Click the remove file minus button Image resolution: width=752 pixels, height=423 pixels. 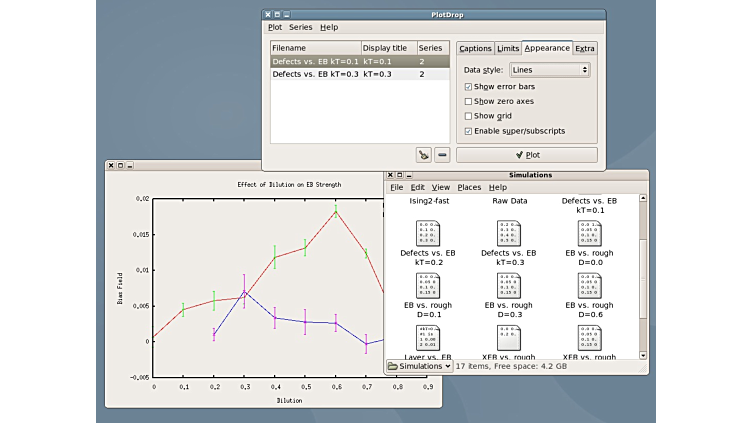(x=442, y=155)
